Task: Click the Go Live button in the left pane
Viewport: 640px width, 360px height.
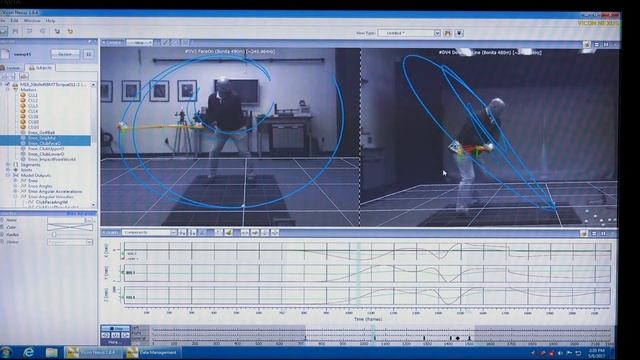Action: pos(65,54)
